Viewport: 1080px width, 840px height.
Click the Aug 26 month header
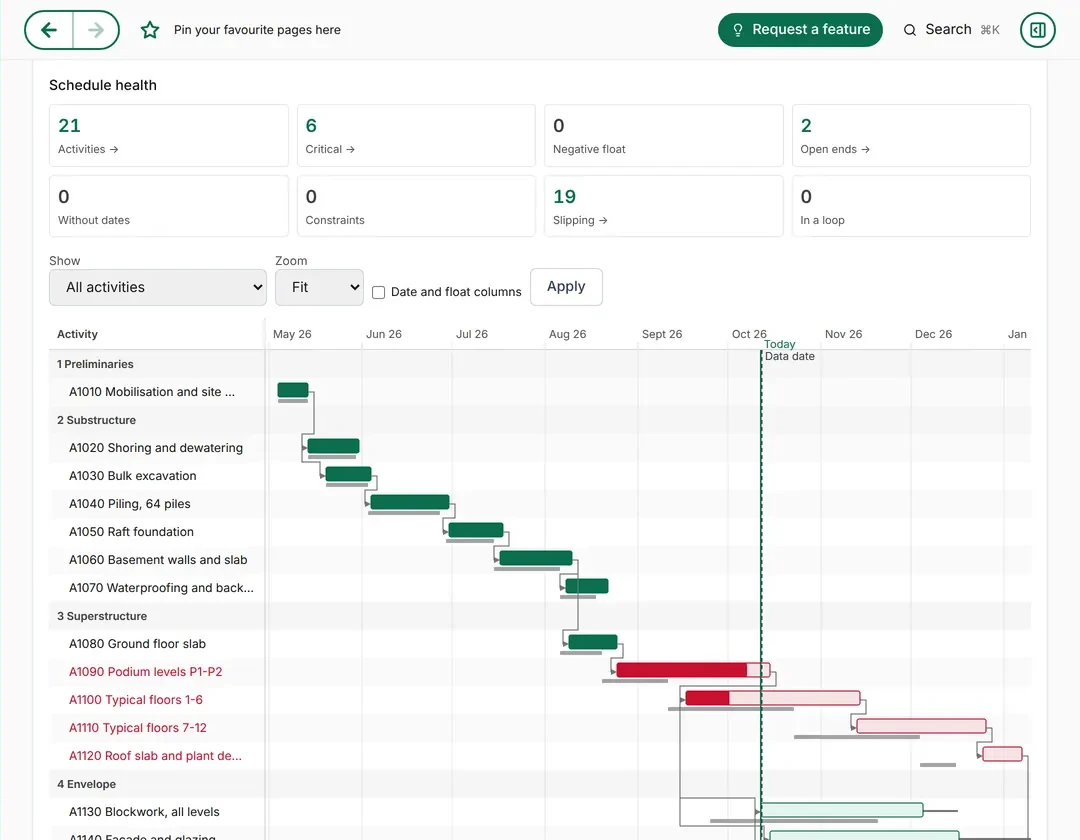click(568, 334)
